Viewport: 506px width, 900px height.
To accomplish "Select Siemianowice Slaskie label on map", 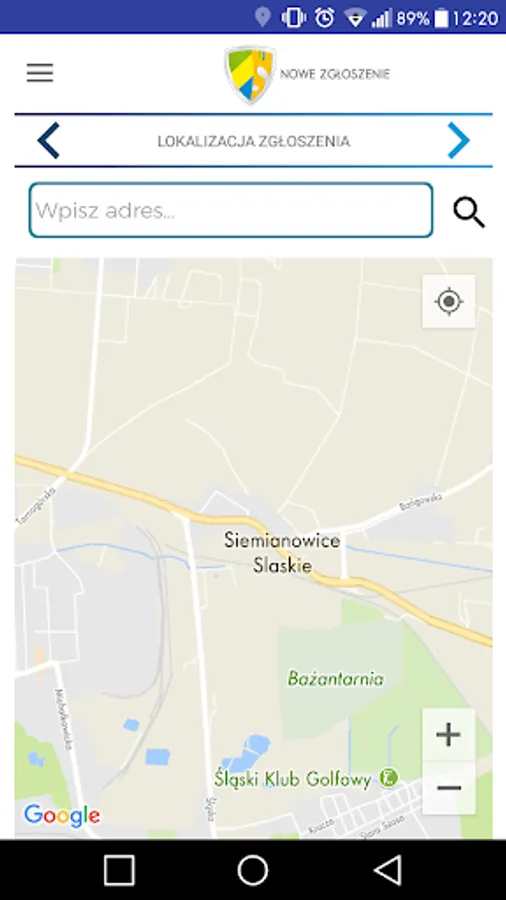I will click(x=282, y=553).
